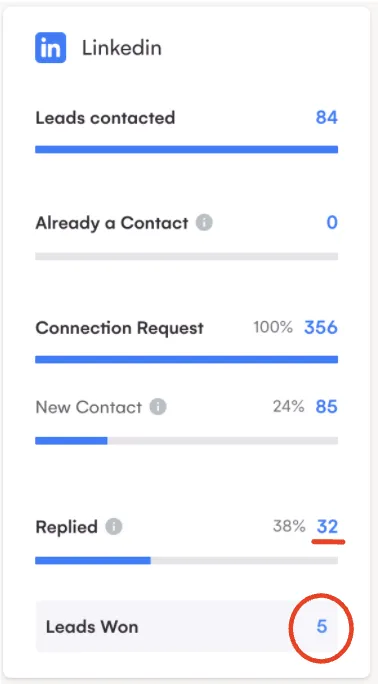
Task: Click info icon next to Replied
Action: (x=114, y=527)
